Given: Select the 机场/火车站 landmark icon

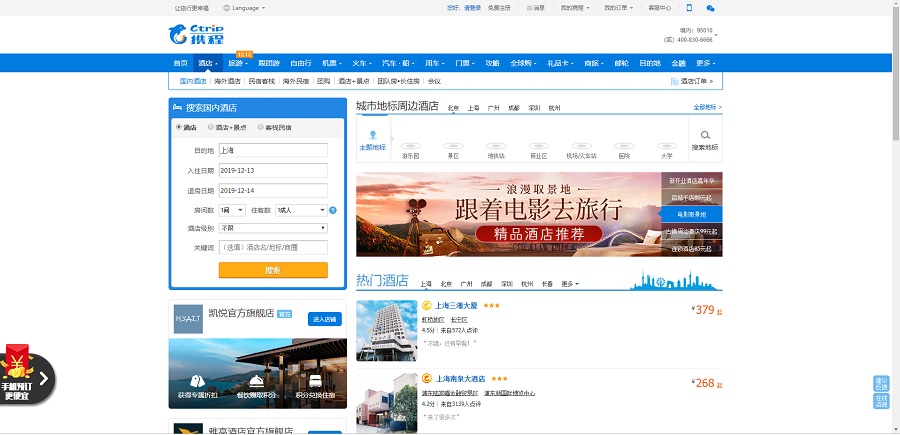Looking at the screenshot, I should click(581, 143).
